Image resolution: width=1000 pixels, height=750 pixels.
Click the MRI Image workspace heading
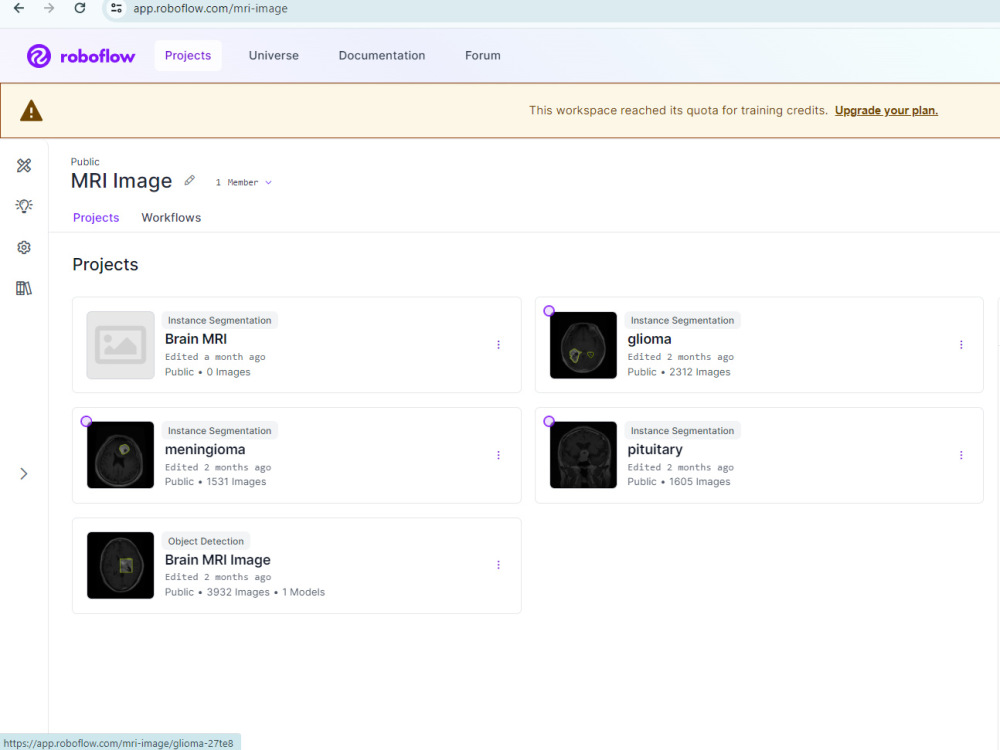coord(121,181)
